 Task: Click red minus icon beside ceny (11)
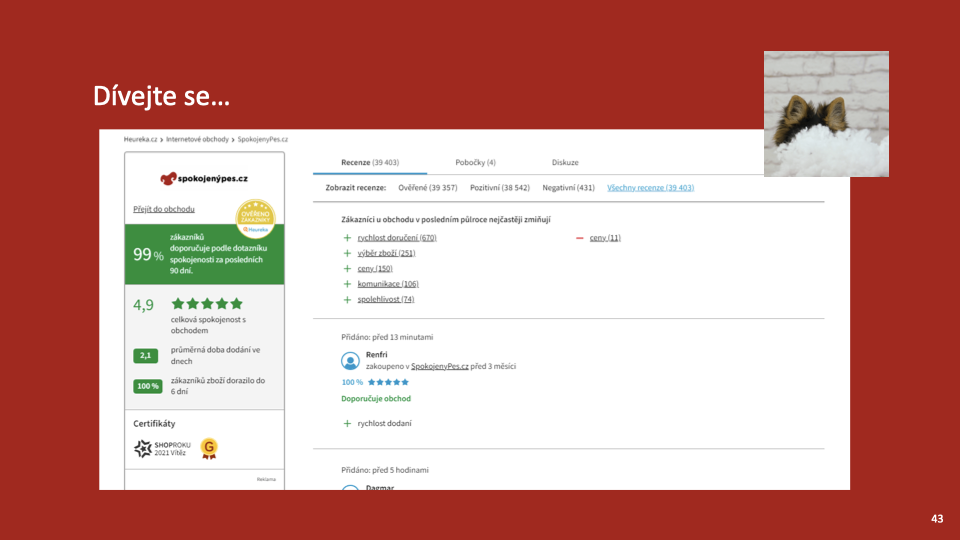579,238
